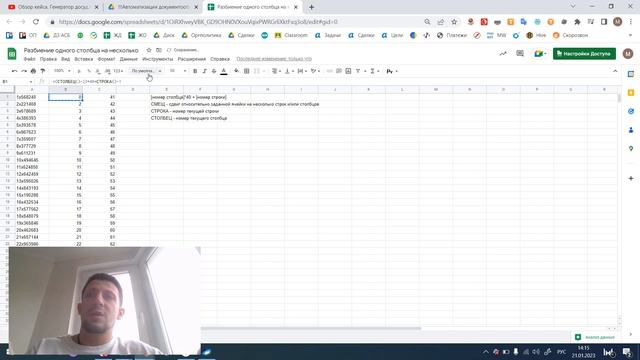Image resolution: width=640 pixels, height=360 pixels.
Task: Redo the last undone action
Action: pyautogui.click(x=24, y=71)
